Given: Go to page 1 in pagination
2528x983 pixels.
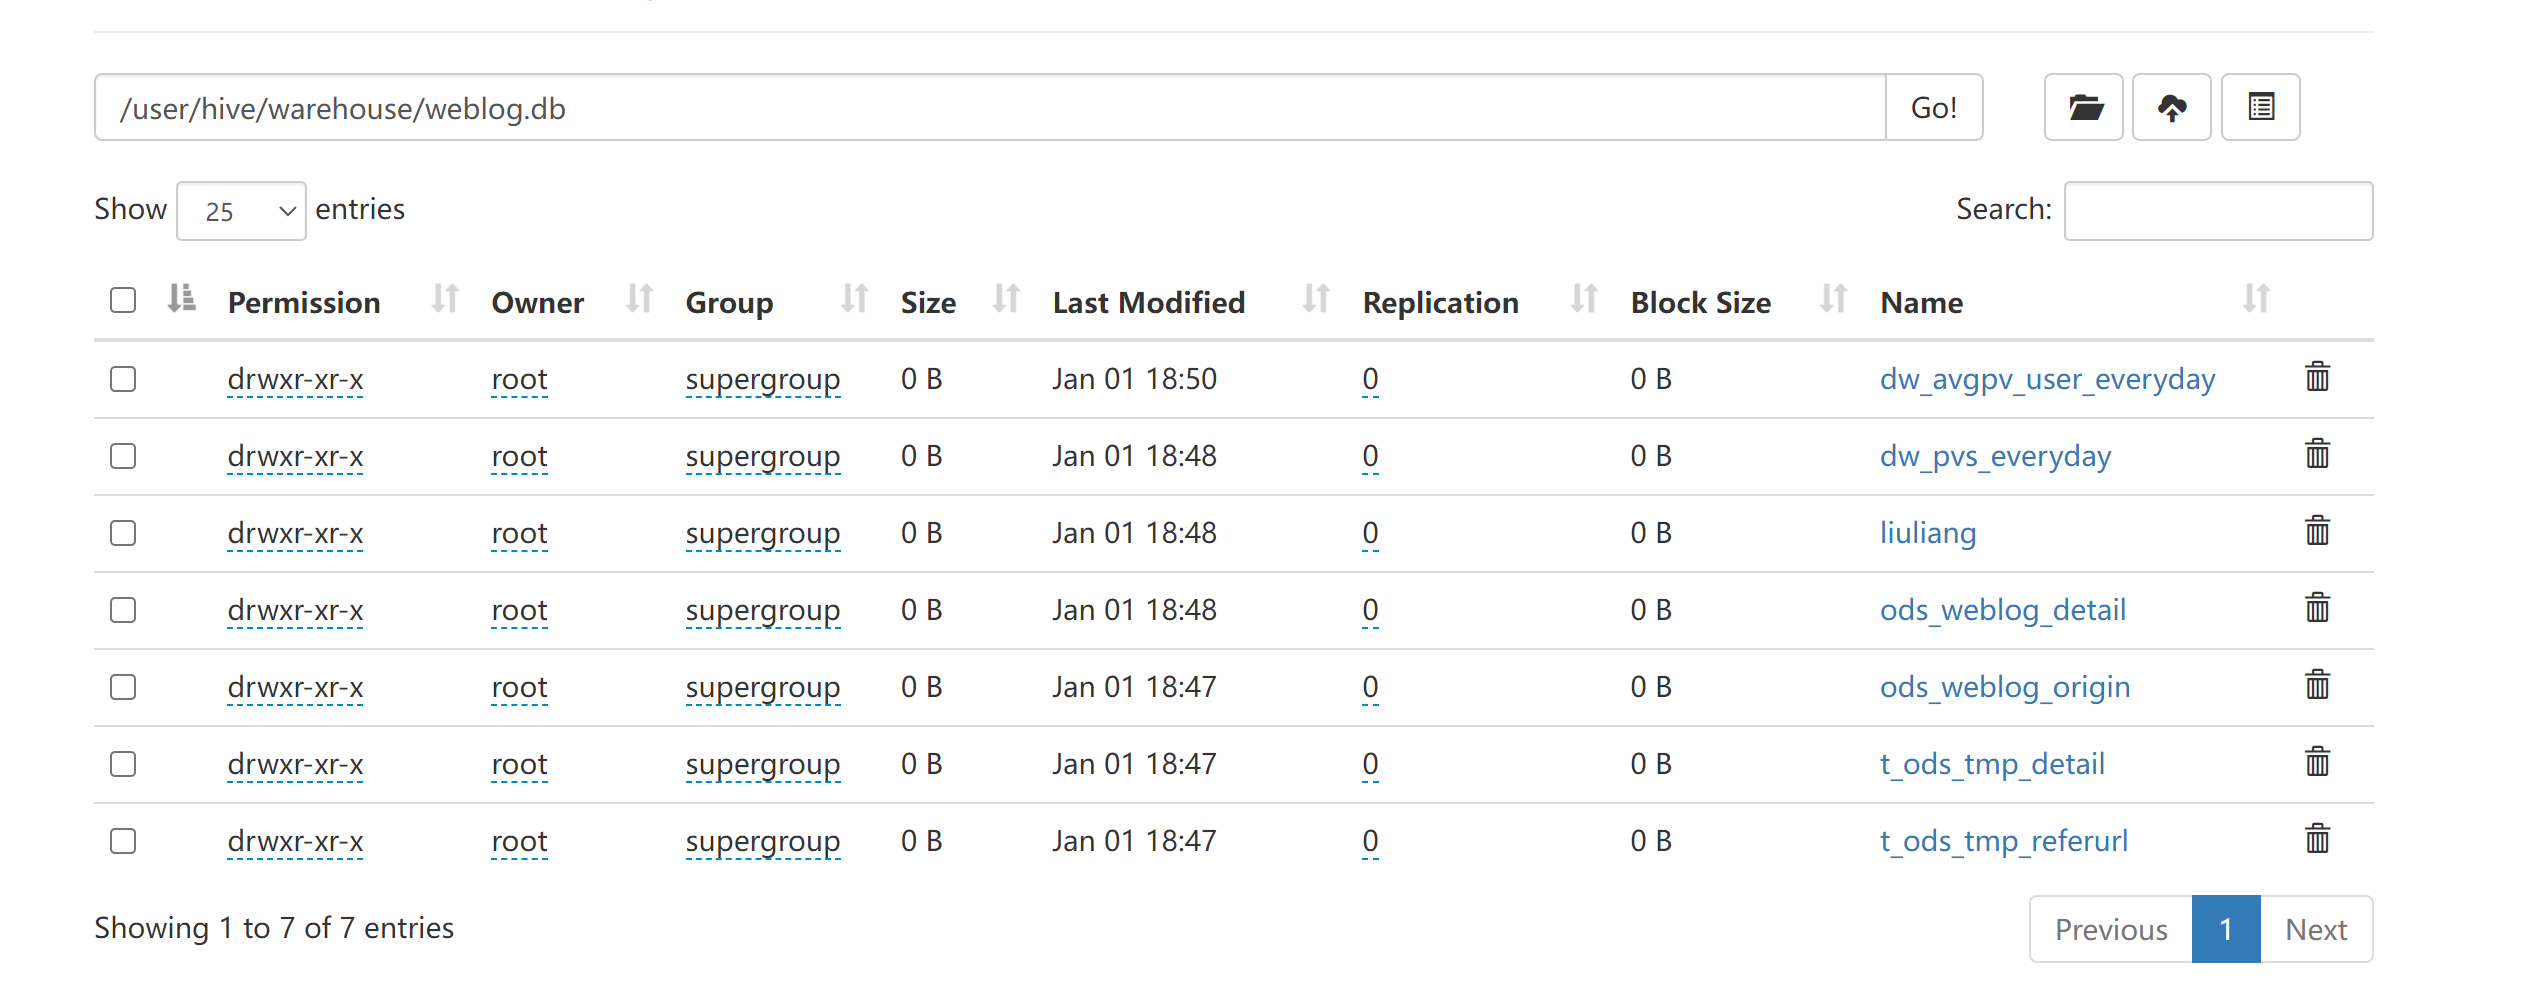Looking at the screenshot, I should tap(2225, 929).
